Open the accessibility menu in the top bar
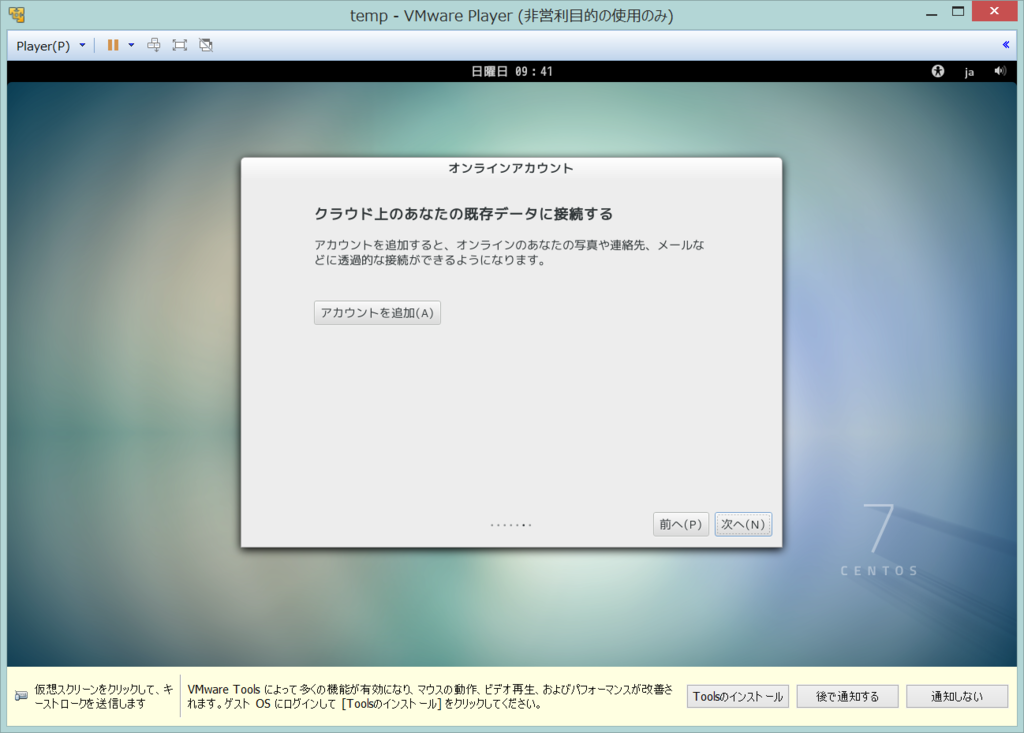 pyautogui.click(x=937, y=71)
